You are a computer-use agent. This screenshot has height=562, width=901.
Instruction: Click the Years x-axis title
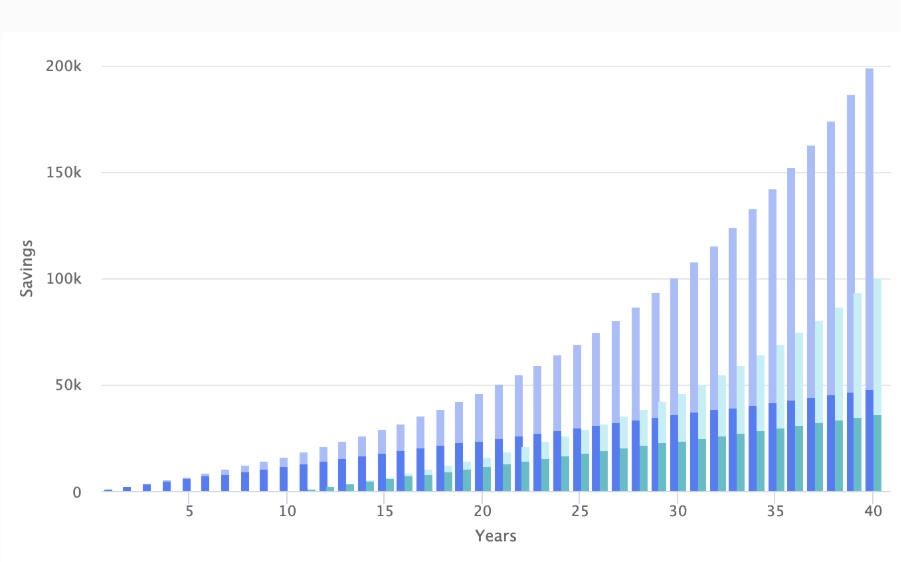[495, 537]
